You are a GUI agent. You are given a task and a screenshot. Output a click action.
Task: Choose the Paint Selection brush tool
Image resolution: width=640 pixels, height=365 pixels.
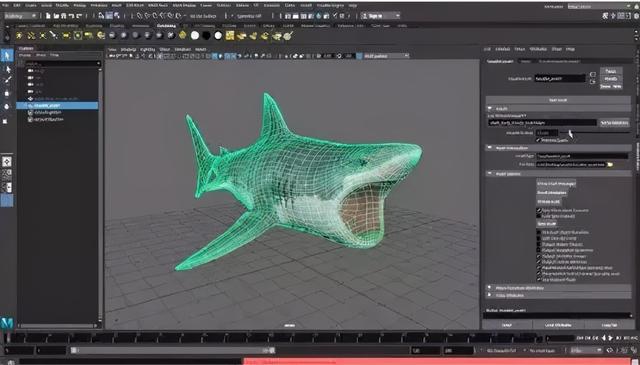click(7, 80)
